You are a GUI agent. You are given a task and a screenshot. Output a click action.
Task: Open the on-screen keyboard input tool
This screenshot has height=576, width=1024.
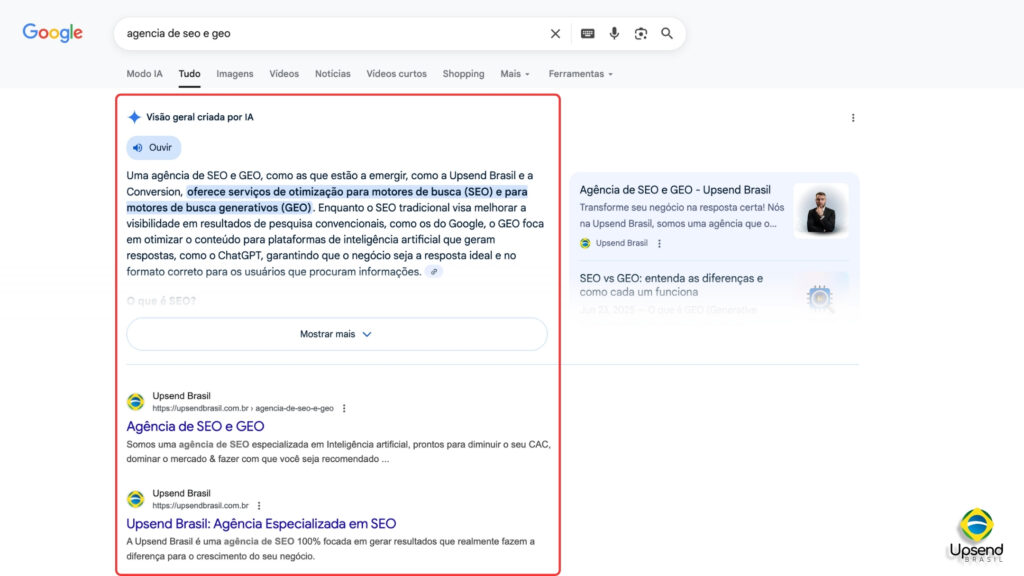(588, 33)
